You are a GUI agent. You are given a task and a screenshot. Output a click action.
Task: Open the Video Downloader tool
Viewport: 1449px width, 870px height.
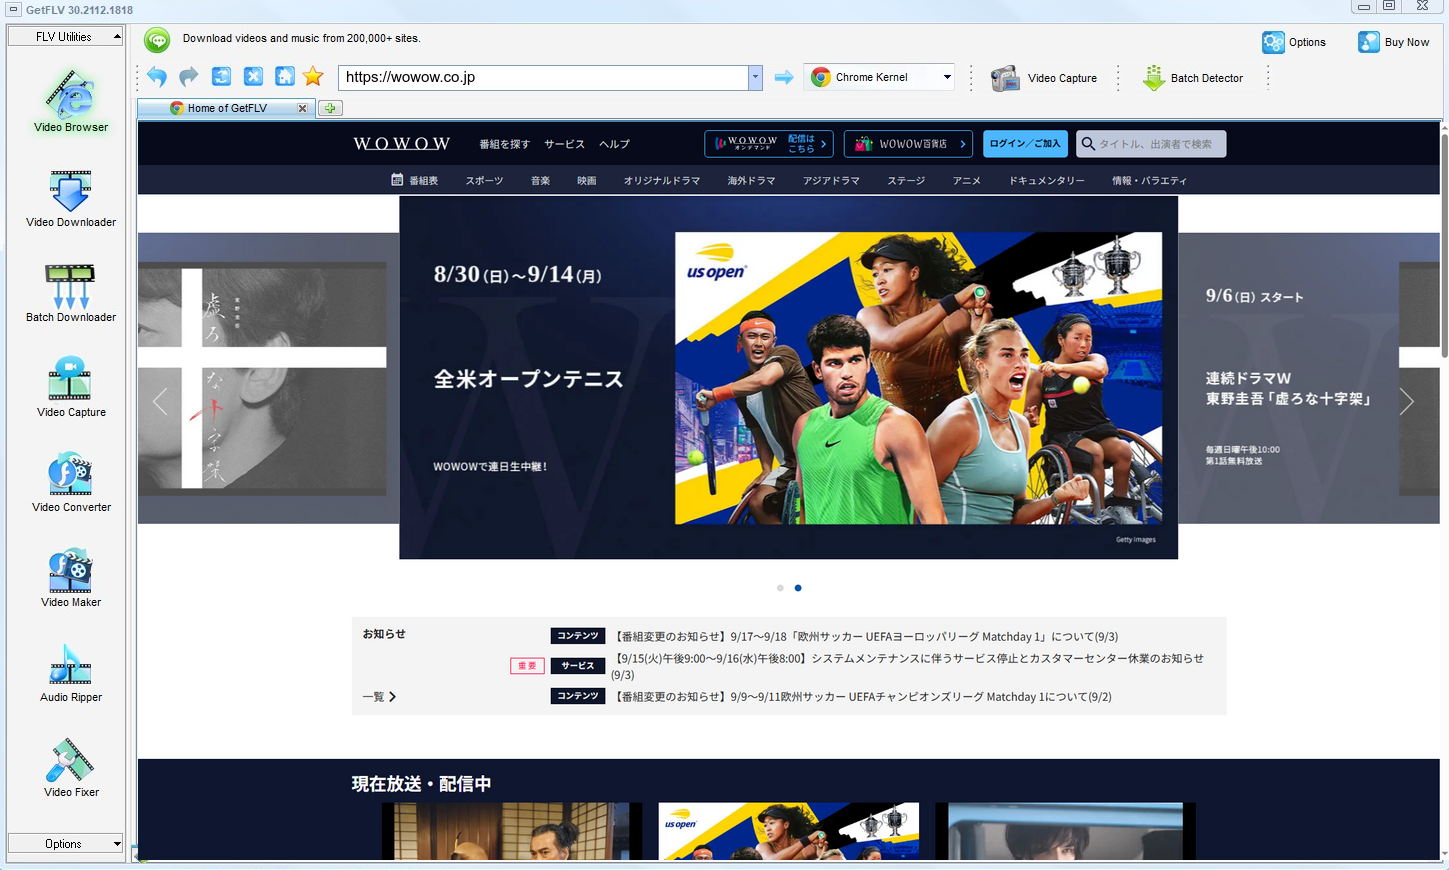coord(71,198)
